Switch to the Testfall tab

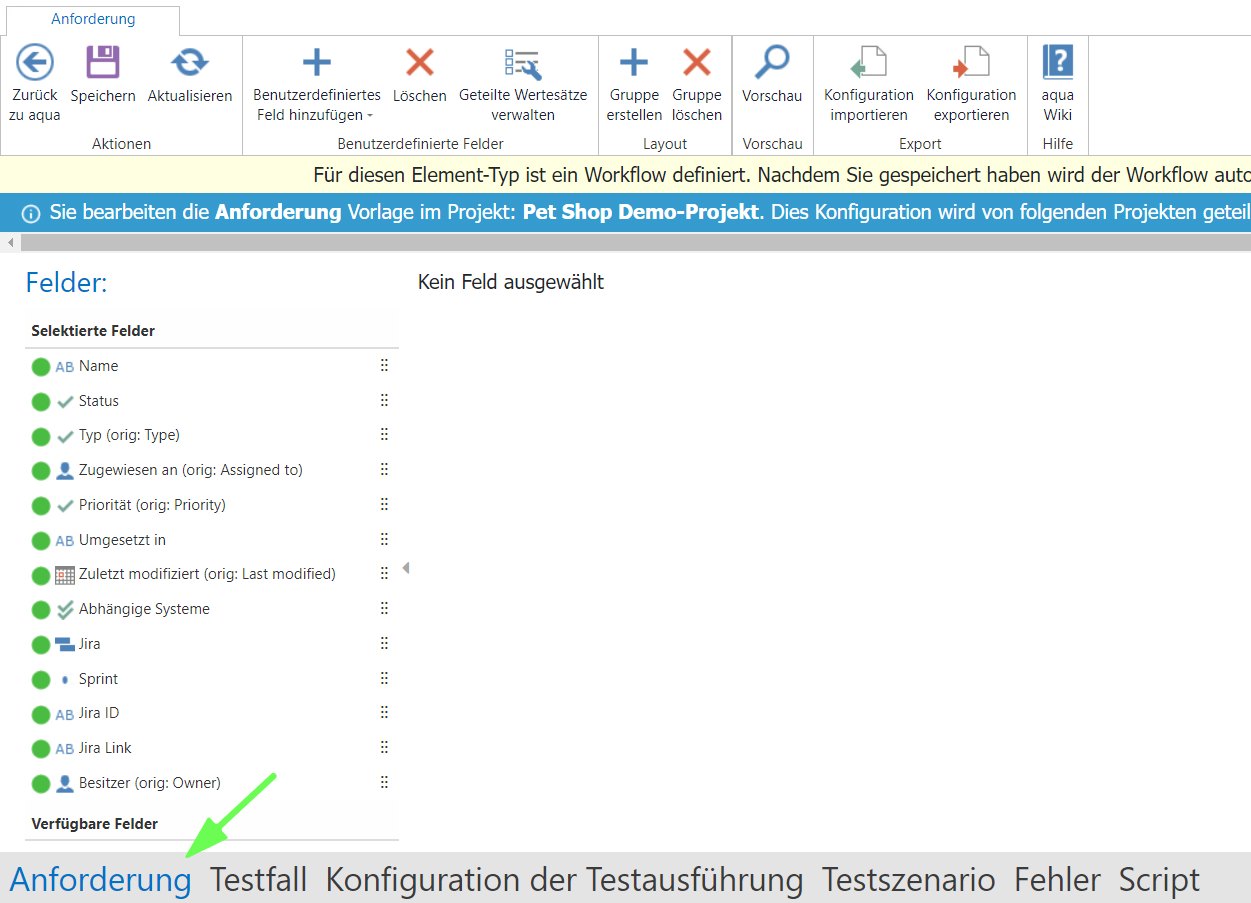click(x=258, y=880)
